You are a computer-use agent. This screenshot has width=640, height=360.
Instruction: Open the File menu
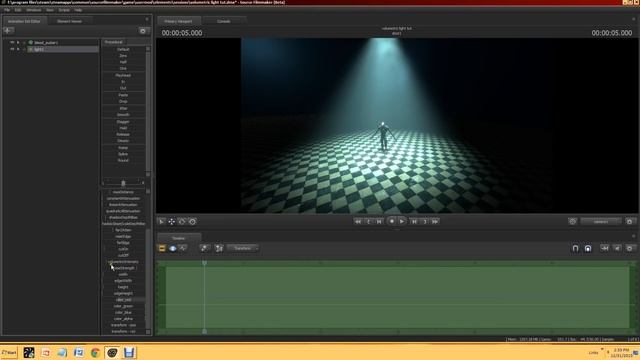pos(7,10)
